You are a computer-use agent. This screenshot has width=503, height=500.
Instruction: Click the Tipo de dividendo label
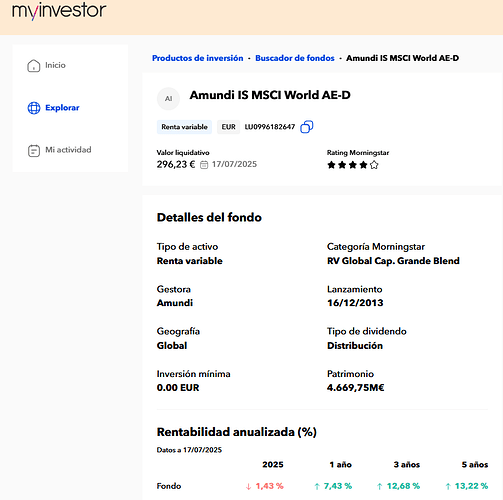pyautogui.click(x=367, y=331)
